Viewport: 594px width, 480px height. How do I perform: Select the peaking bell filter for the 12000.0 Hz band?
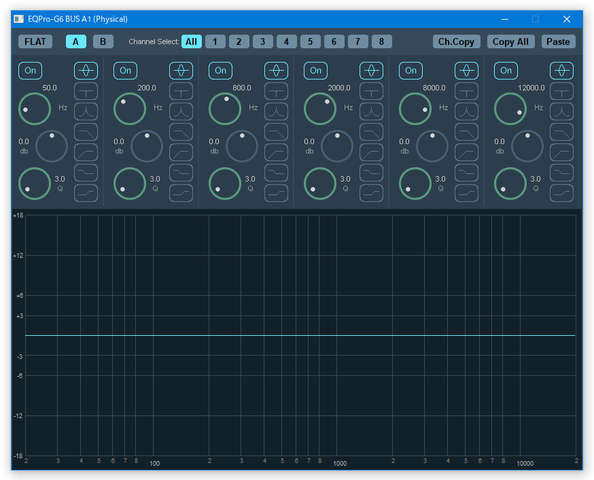pos(561,71)
